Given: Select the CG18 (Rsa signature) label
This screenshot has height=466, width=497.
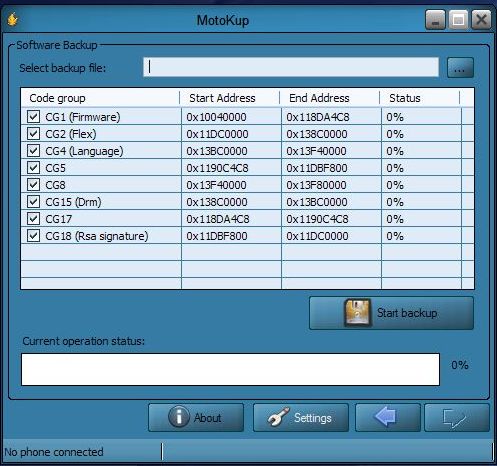Looking at the screenshot, I should point(97,236).
